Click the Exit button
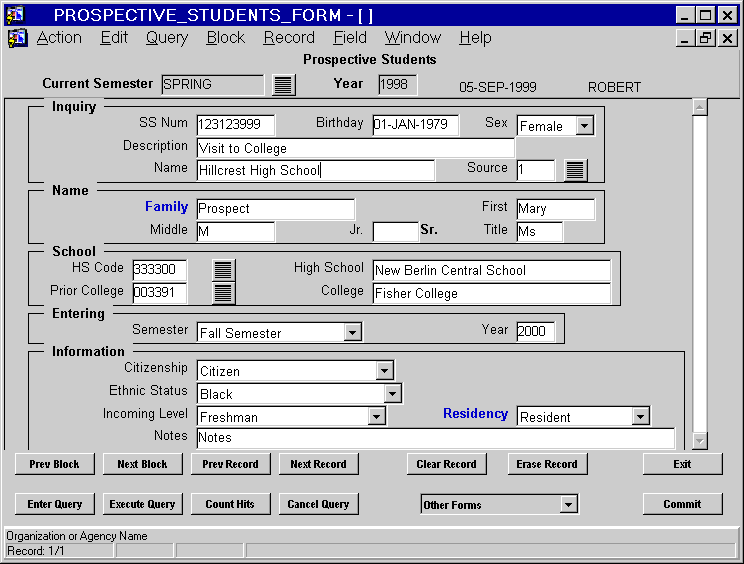Viewport: 744px width, 564px height. point(682,464)
